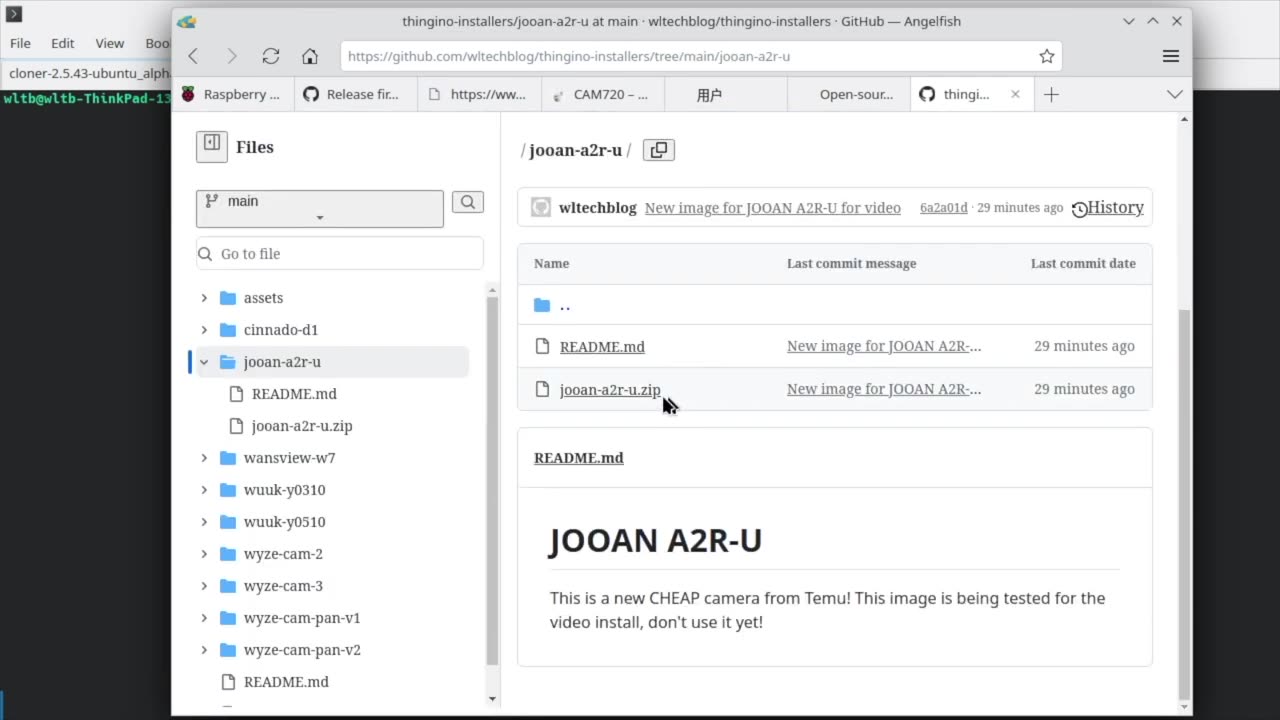1280x720 pixels.
Task: Expand the wuuk-y0510 folder
Action: [x=204, y=522]
